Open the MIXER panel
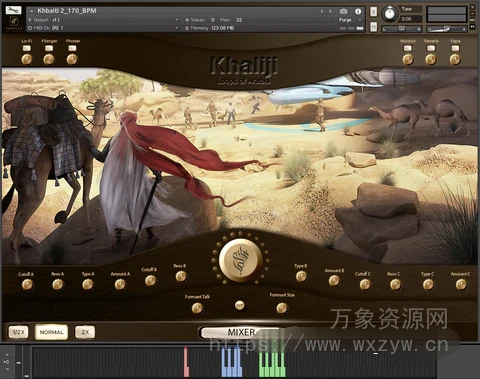This screenshot has height=379, width=480. click(241, 332)
